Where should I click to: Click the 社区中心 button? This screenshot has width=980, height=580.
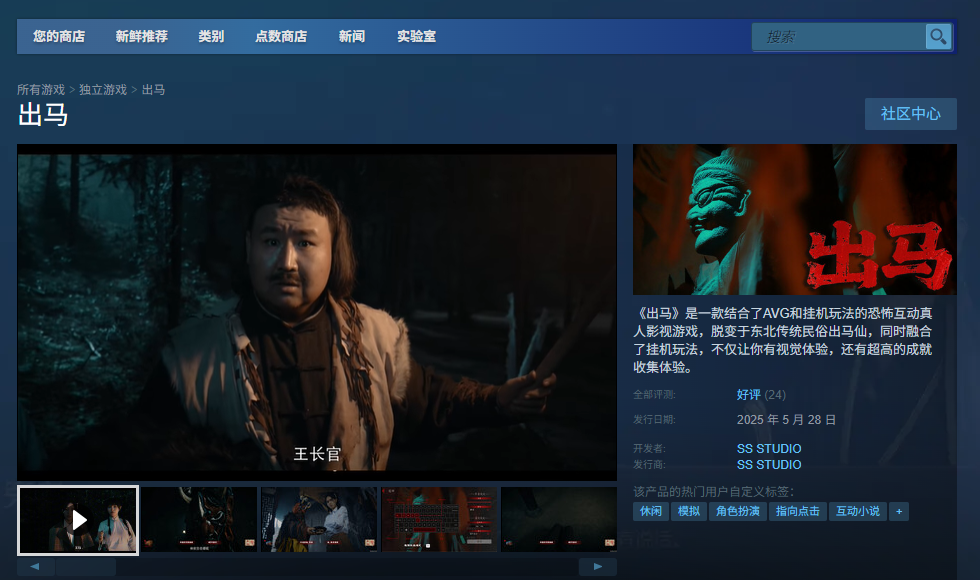click(x=910, y=114)
